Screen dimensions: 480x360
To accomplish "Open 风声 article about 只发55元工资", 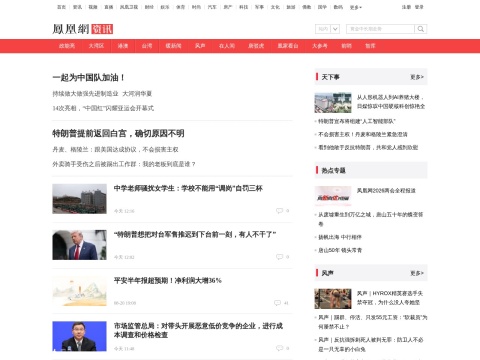I will coord(373,322).
